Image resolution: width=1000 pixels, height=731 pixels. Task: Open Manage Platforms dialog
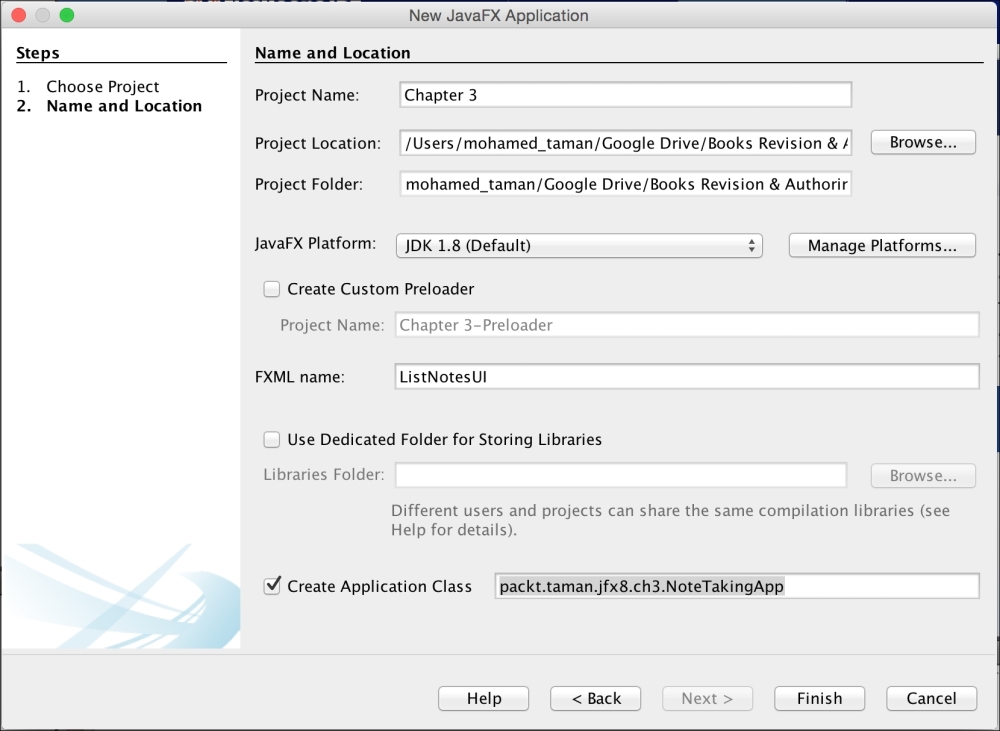[882, 246]
